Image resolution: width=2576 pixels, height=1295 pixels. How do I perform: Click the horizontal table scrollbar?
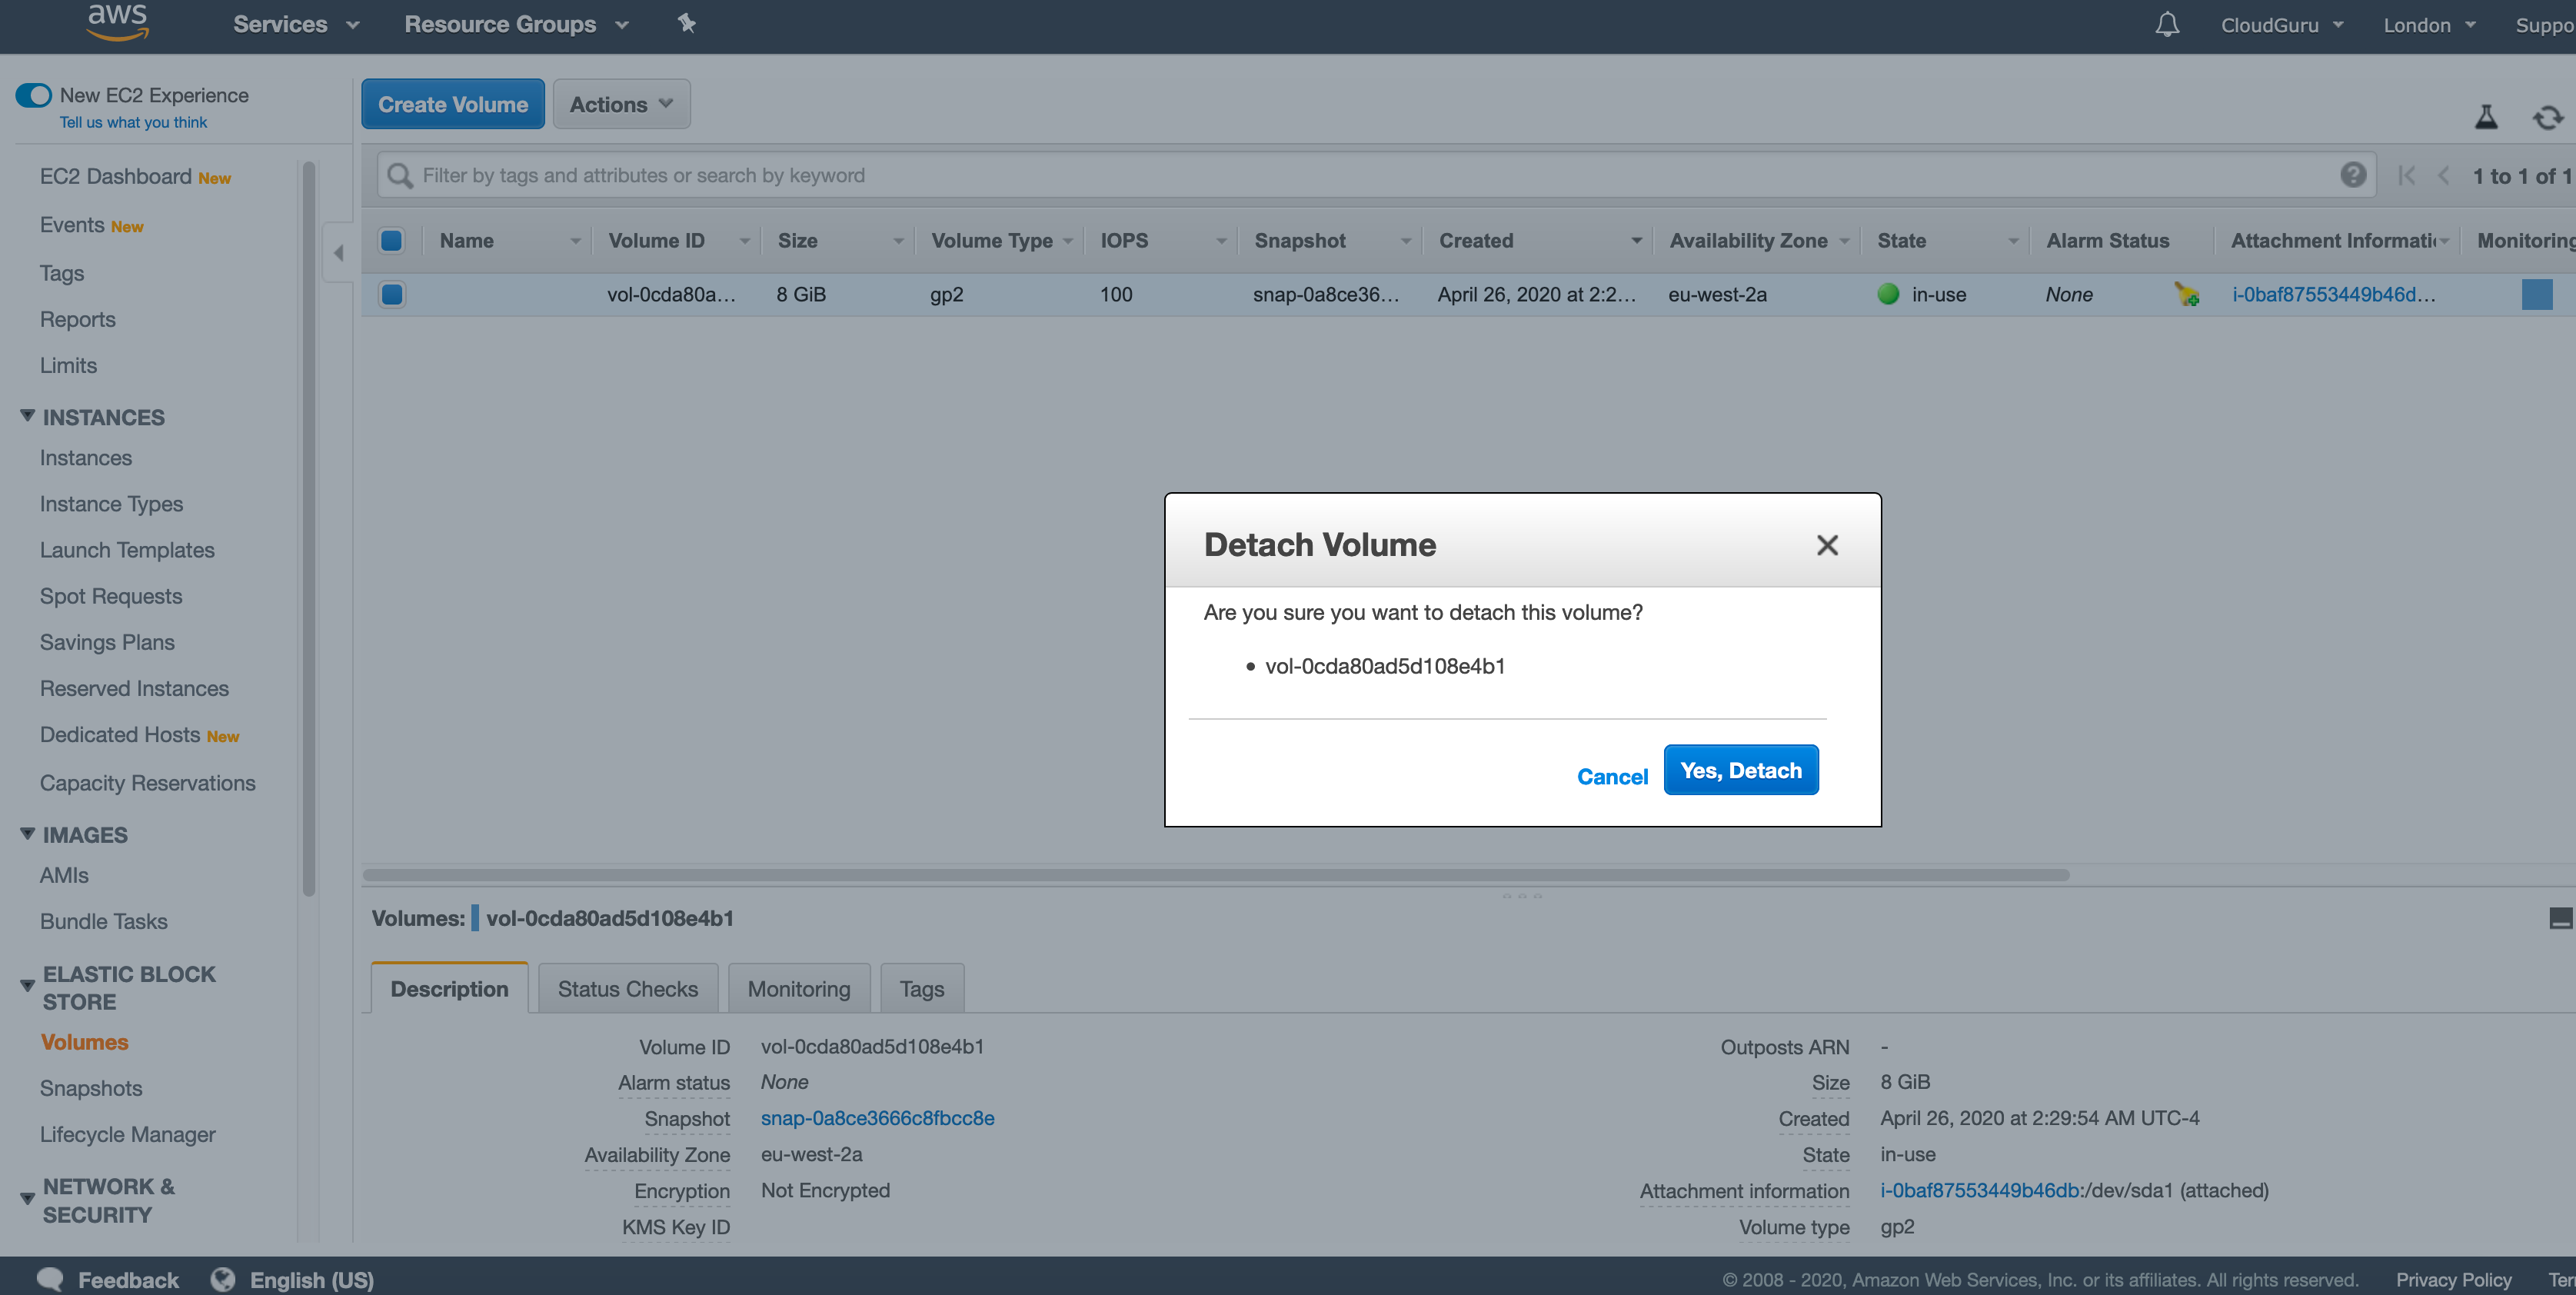[x=1215, y=875]
